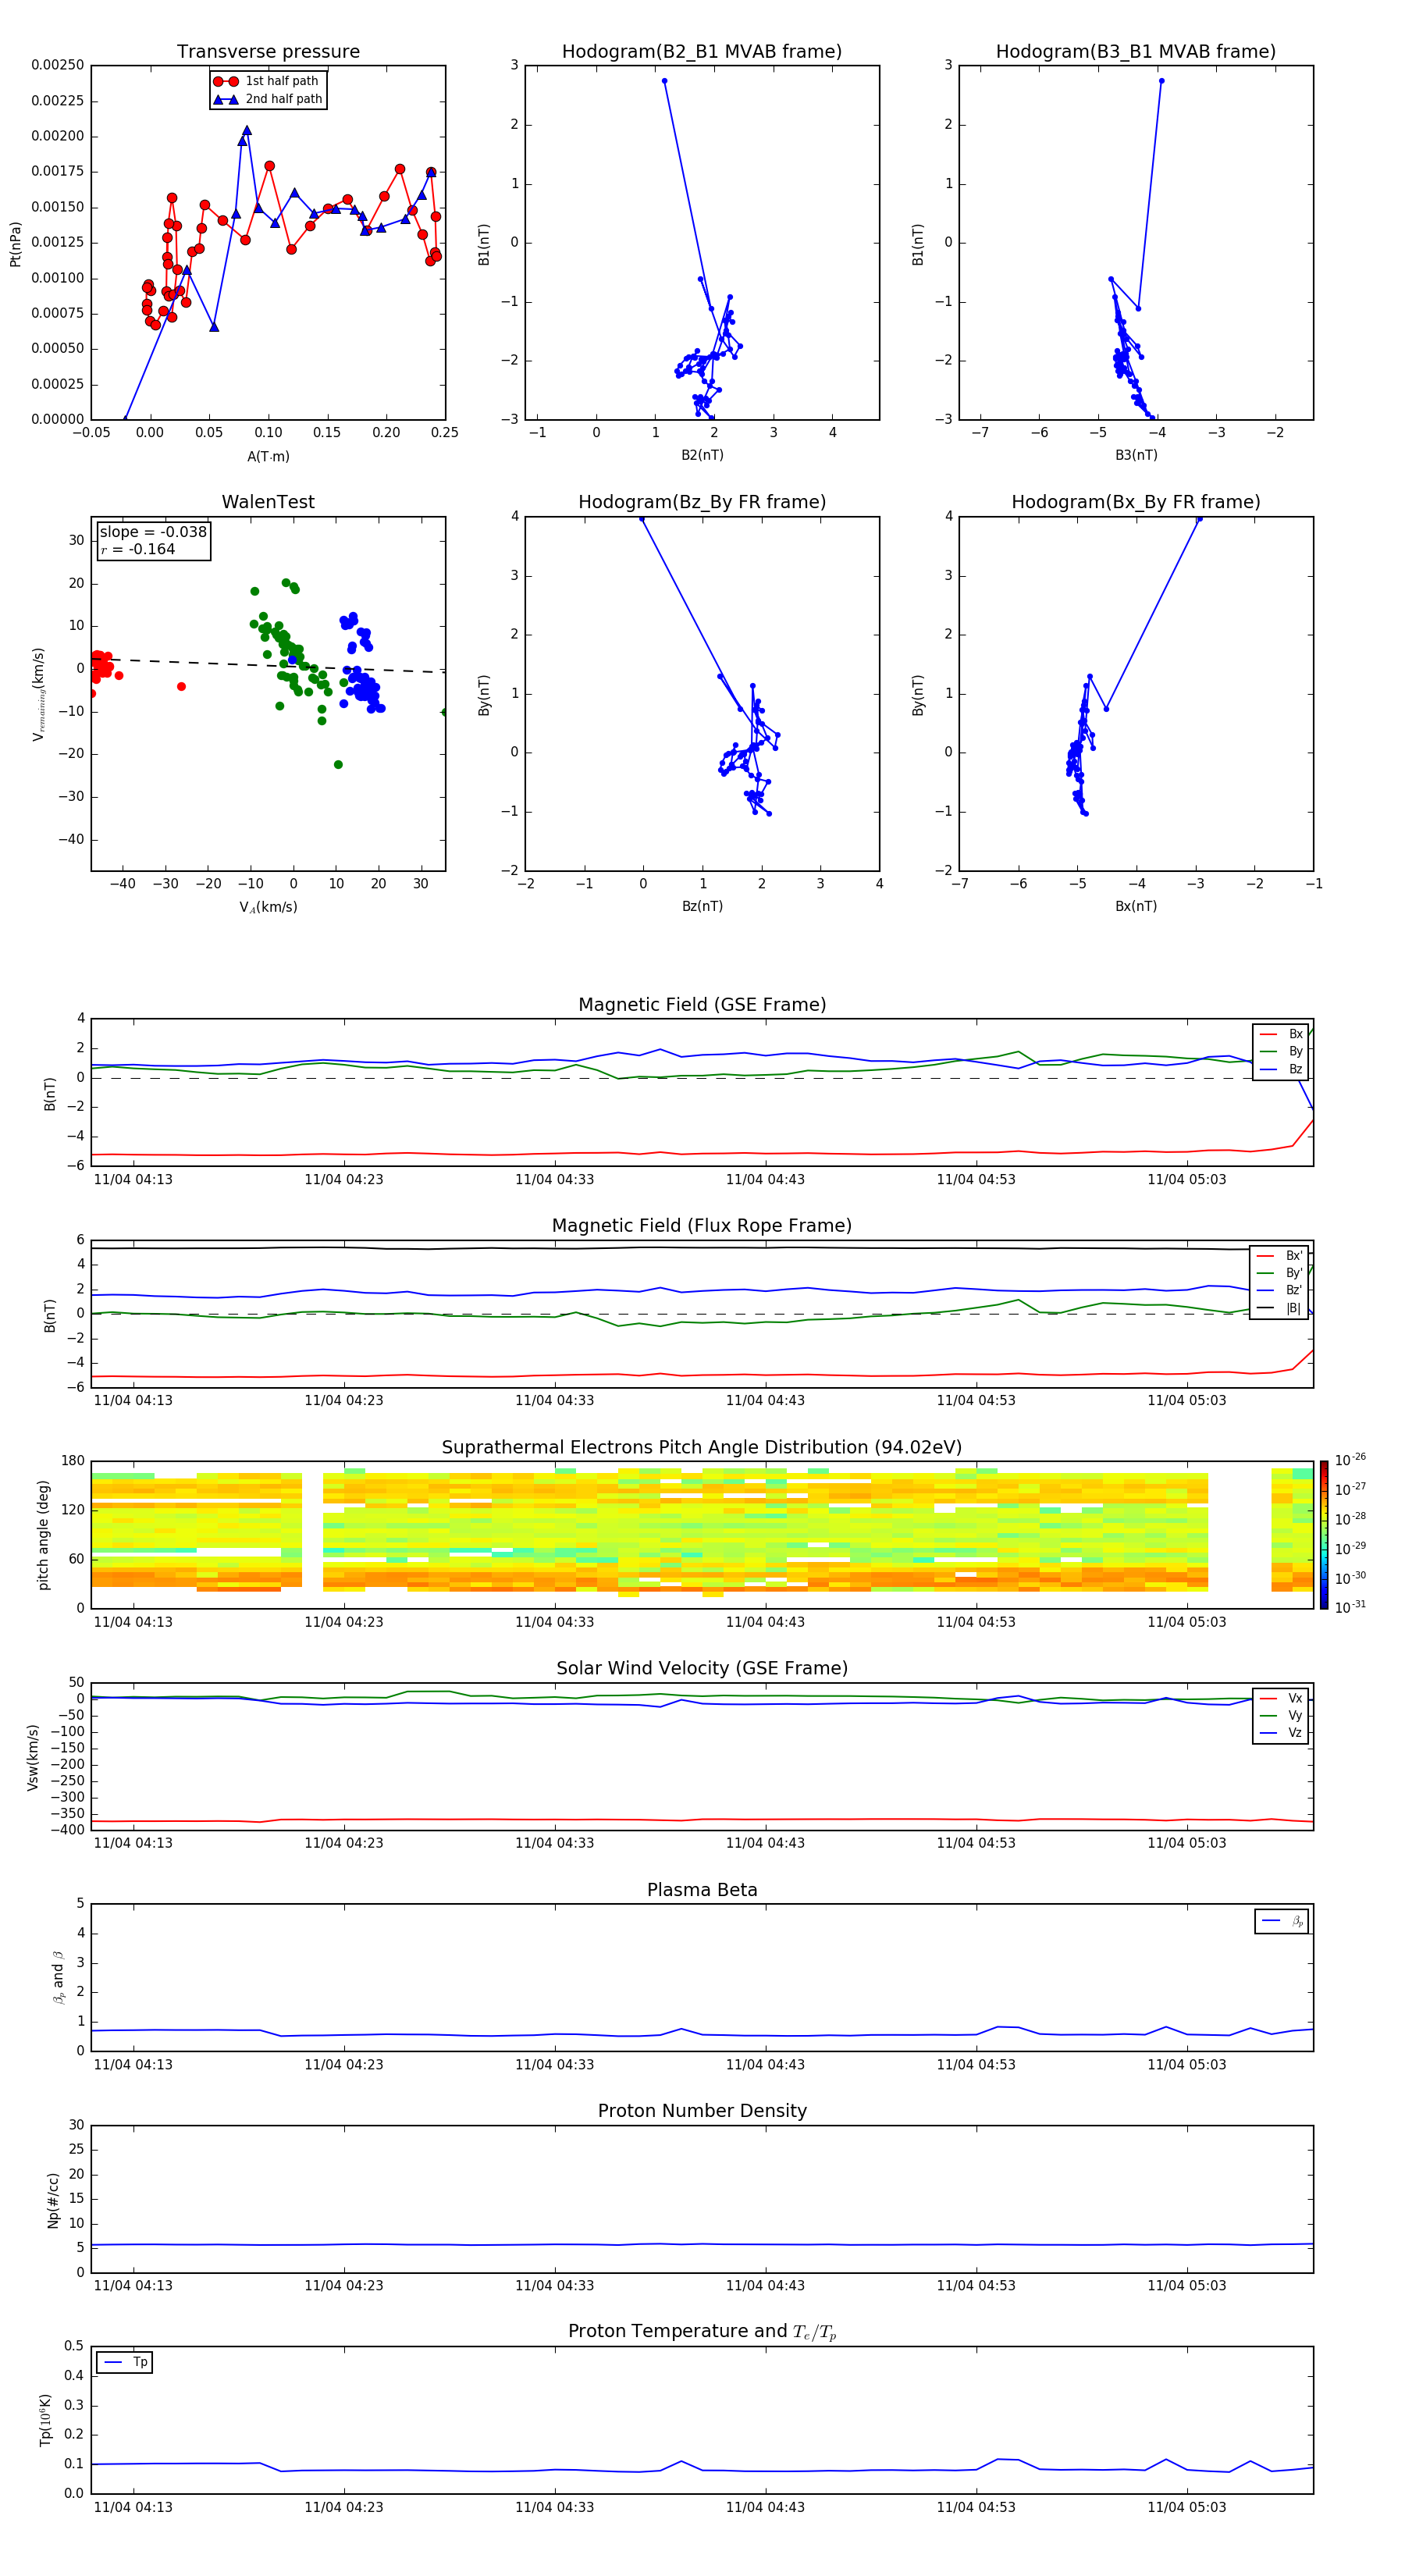The image size is (1405, 2576).
Task: Click the highest blue triangle in Transverse pressure plot
Action: tap(247, 131)
